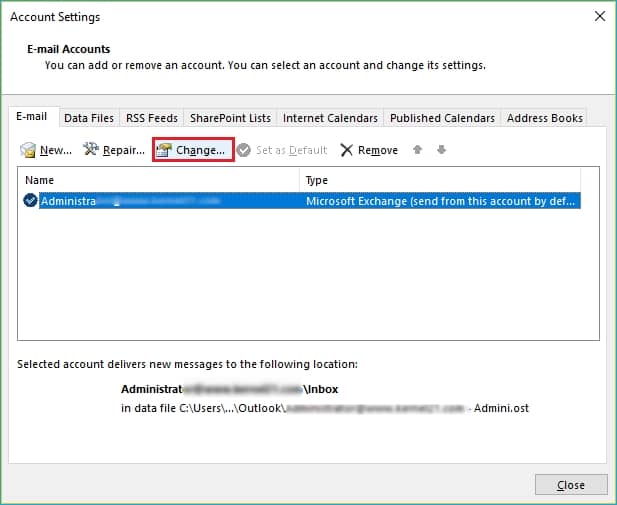Screen dimensions: 617x505
Task: Open the Address Books tab
Action: click(x=545, y=118)
